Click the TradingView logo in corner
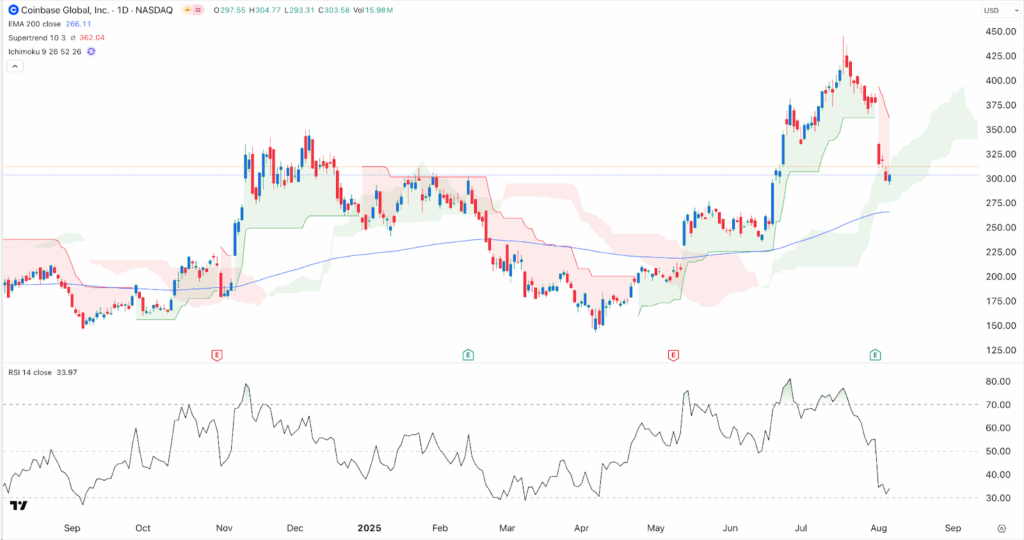This screenshot has height=540, width=1024. pos(19,505)
